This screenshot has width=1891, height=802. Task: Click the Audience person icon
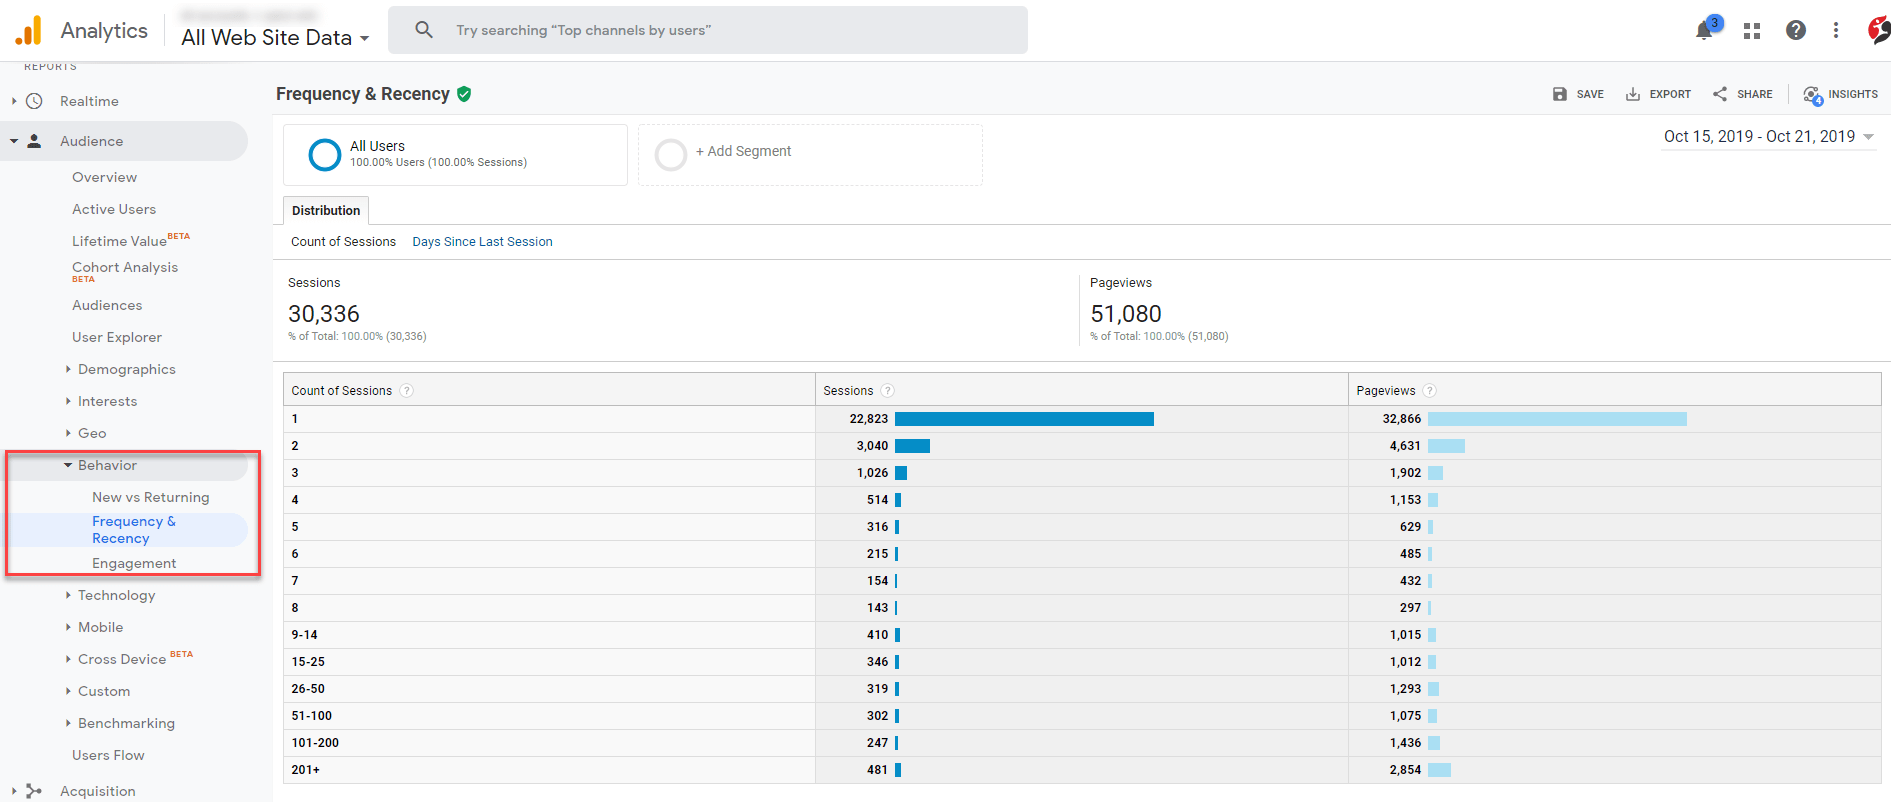[34, 141]
